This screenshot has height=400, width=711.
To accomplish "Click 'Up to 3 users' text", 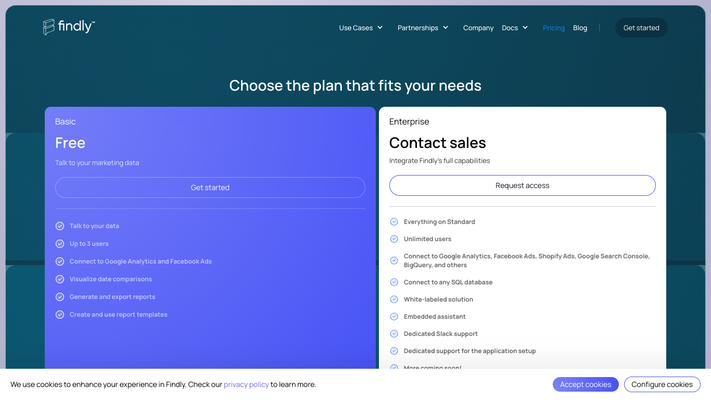I will pyautogui.click(x=89, y=244).
